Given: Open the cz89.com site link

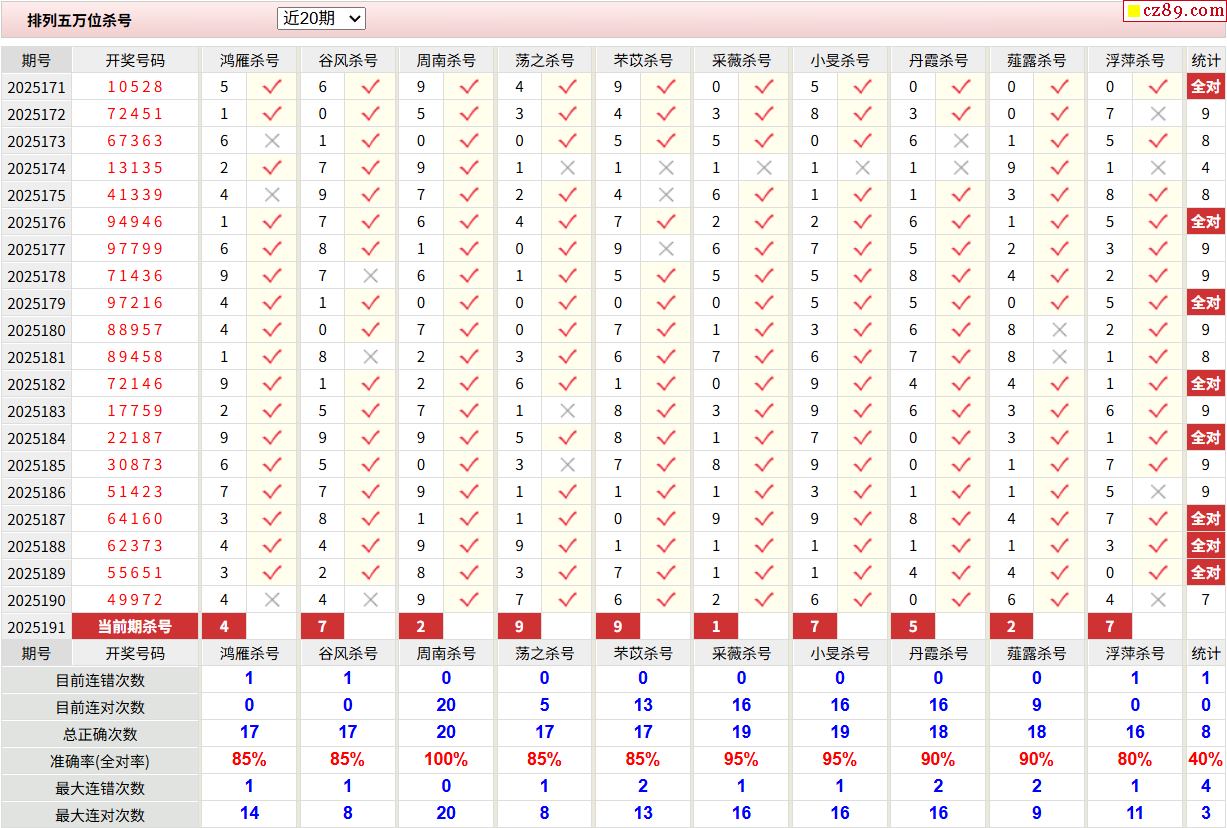Looking at the screenshot, I should click(x=1176, y=11).
